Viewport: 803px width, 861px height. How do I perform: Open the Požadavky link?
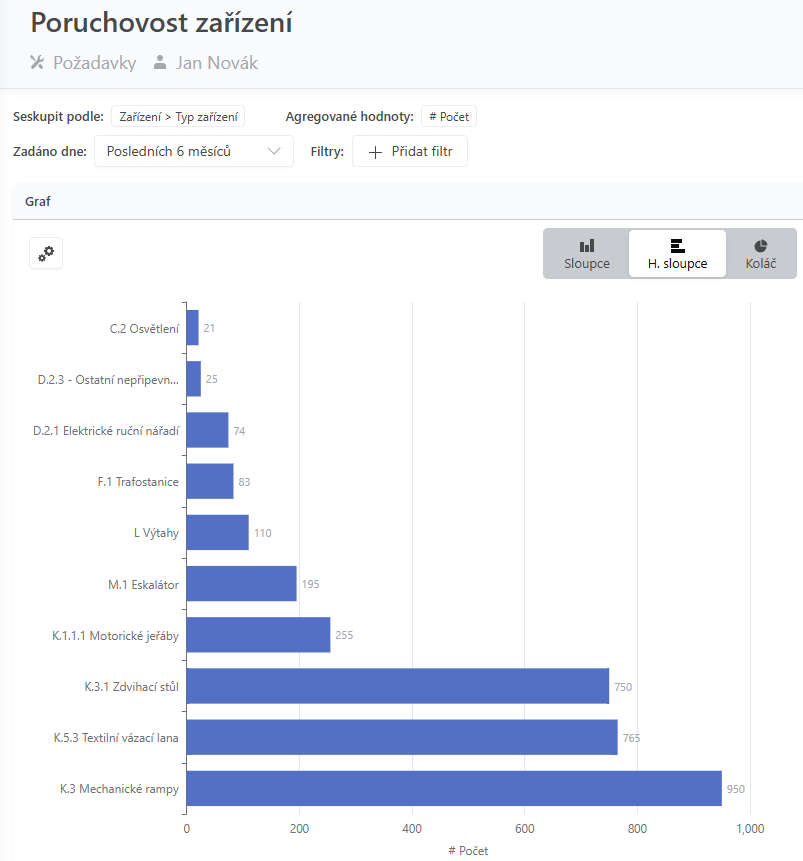point(94,63)
